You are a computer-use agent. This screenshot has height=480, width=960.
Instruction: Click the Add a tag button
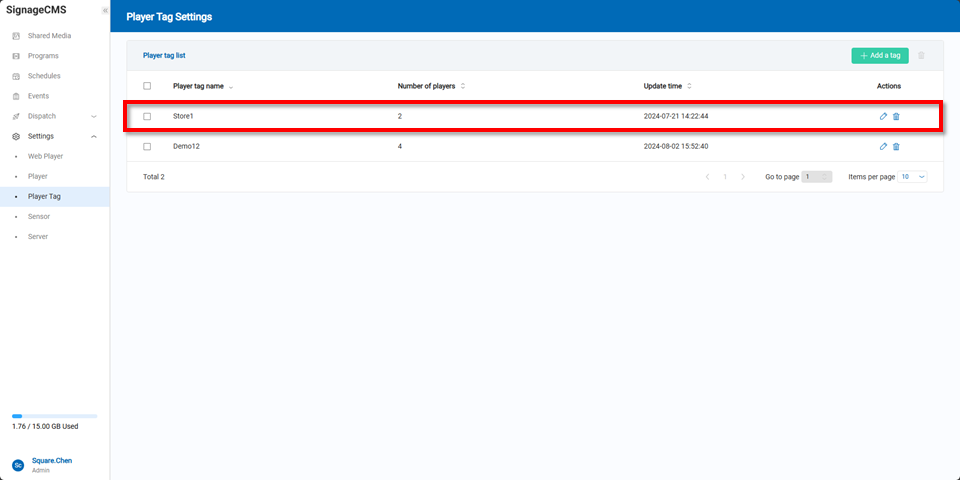880,56
